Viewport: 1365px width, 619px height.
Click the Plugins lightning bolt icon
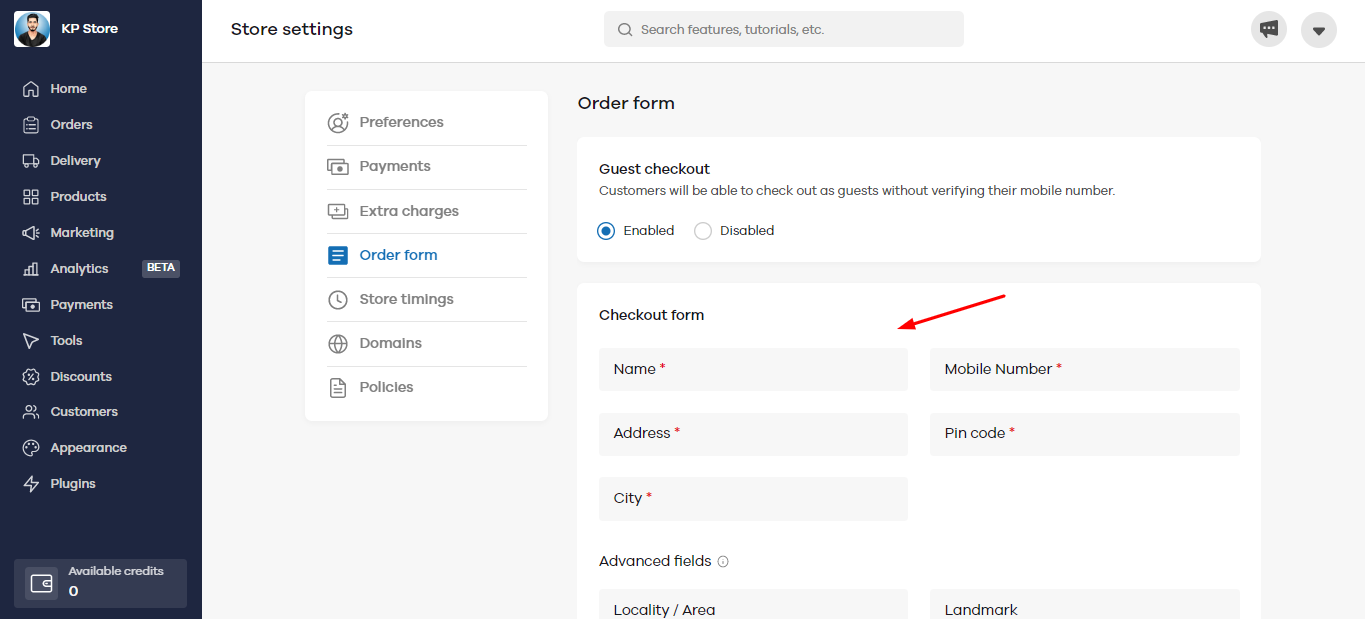[31, 484]
